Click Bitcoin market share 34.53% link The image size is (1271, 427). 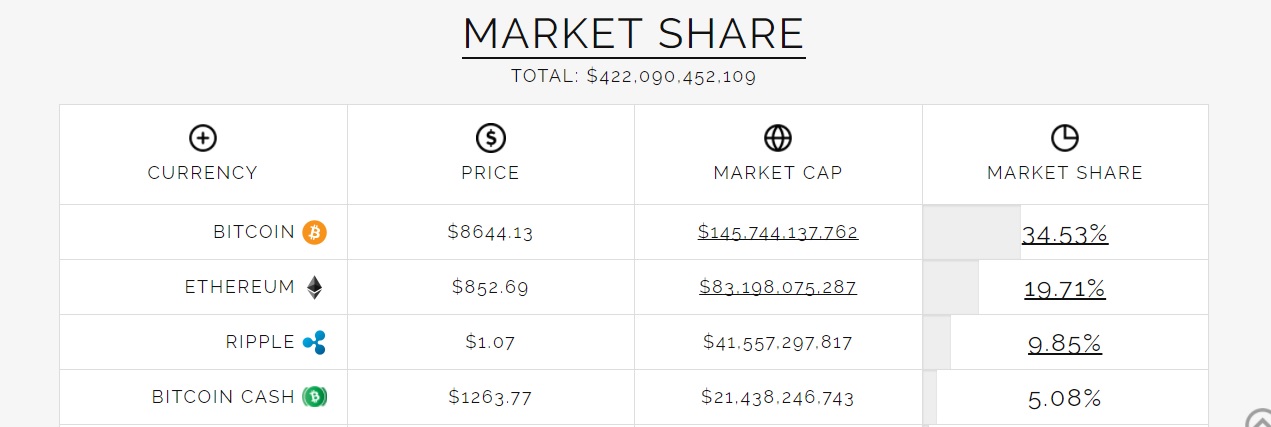(x=1065, y=235)
